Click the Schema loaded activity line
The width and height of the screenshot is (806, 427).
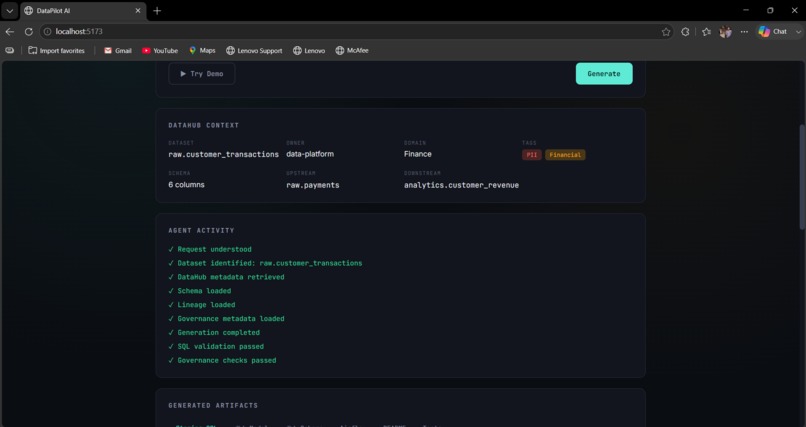(199, 291)
